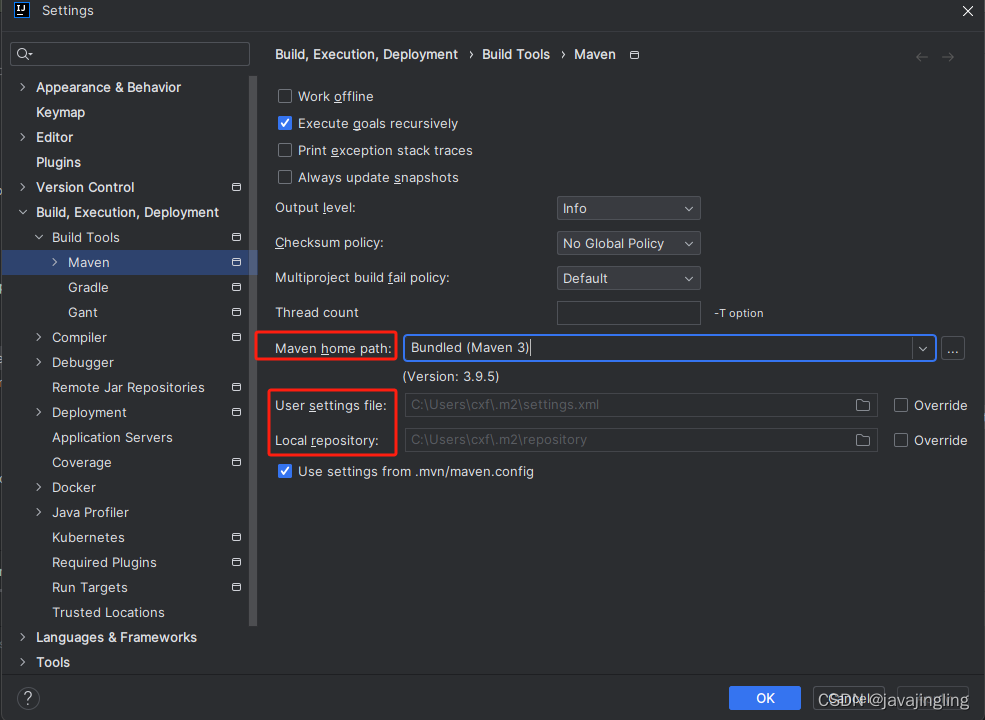Click the settings search field

(x=130, y=54)
